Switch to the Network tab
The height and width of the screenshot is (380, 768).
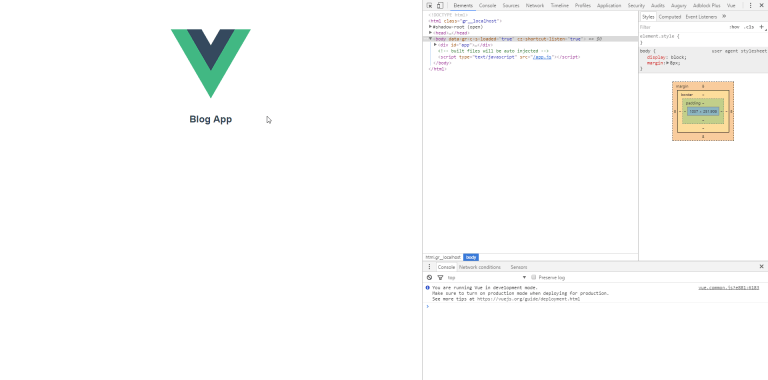[x=535, y=5]
